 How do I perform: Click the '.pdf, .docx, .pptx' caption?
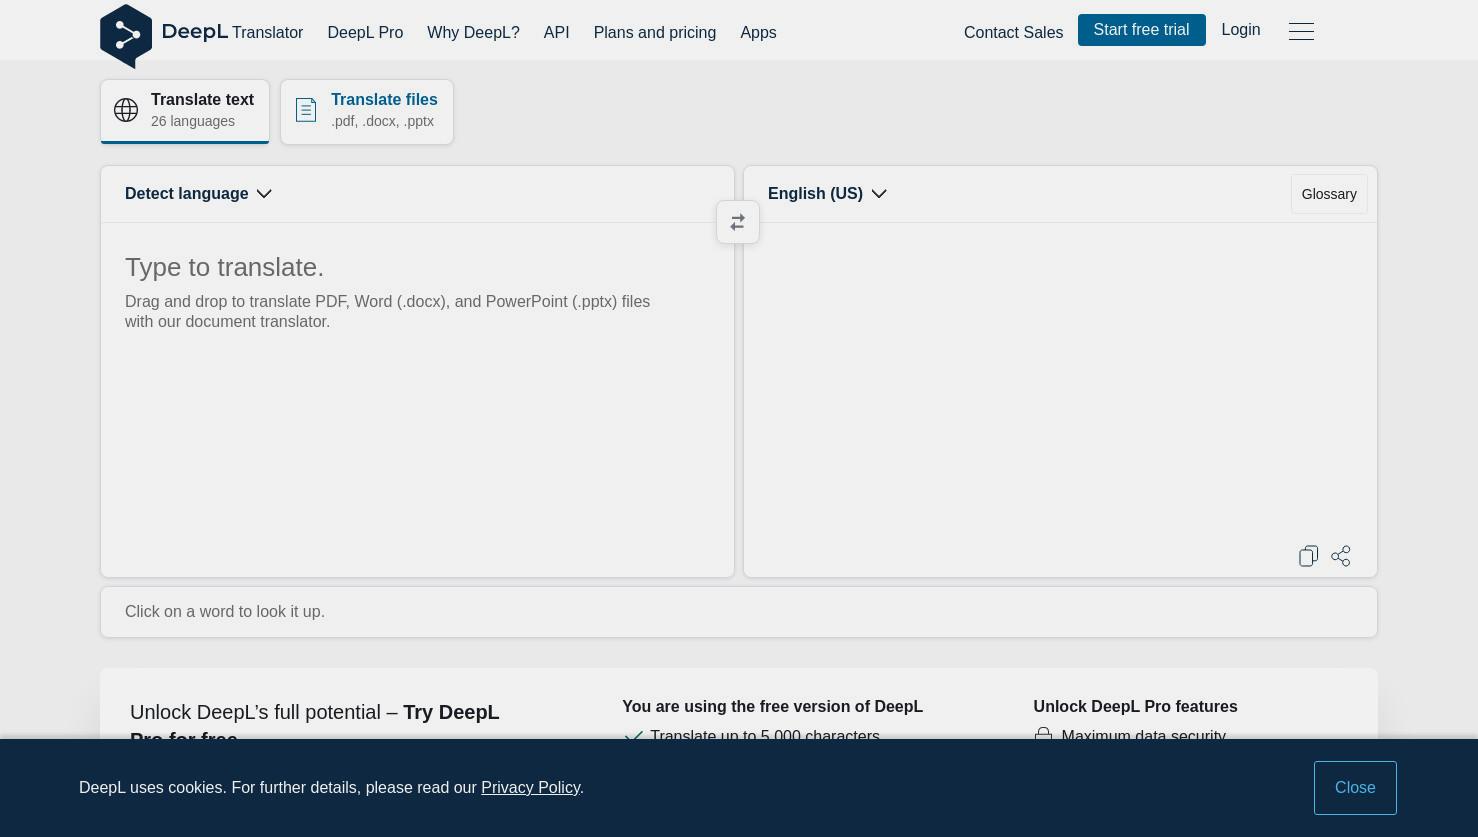pos(382,121)
